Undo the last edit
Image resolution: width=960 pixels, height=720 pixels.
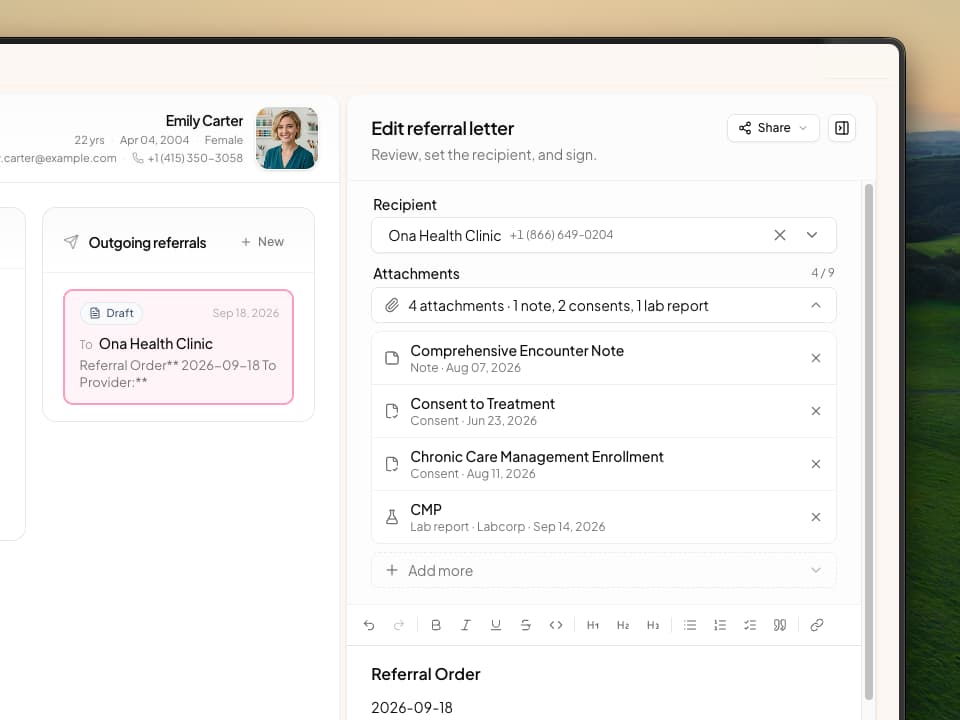pos(369,625)
